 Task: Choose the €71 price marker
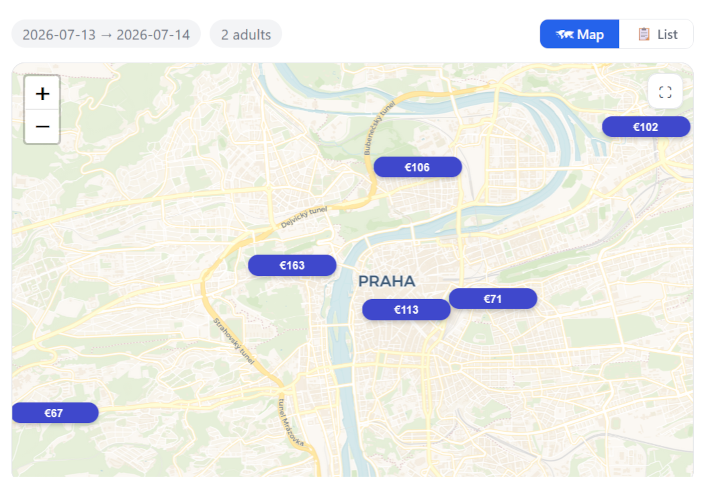pyautogui.click(x=493, y=299)
